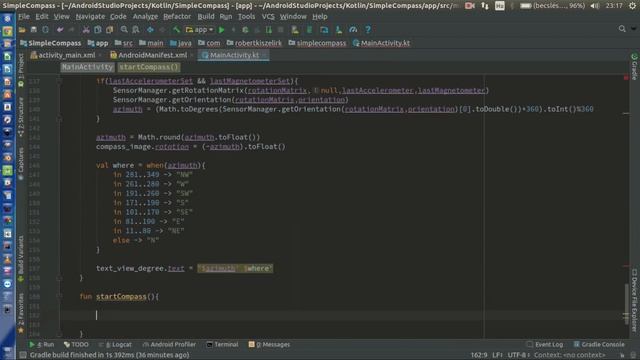The image size is (640, 360).
Task: Click the Copy toolbar icon
Action: tap(98, 29)
